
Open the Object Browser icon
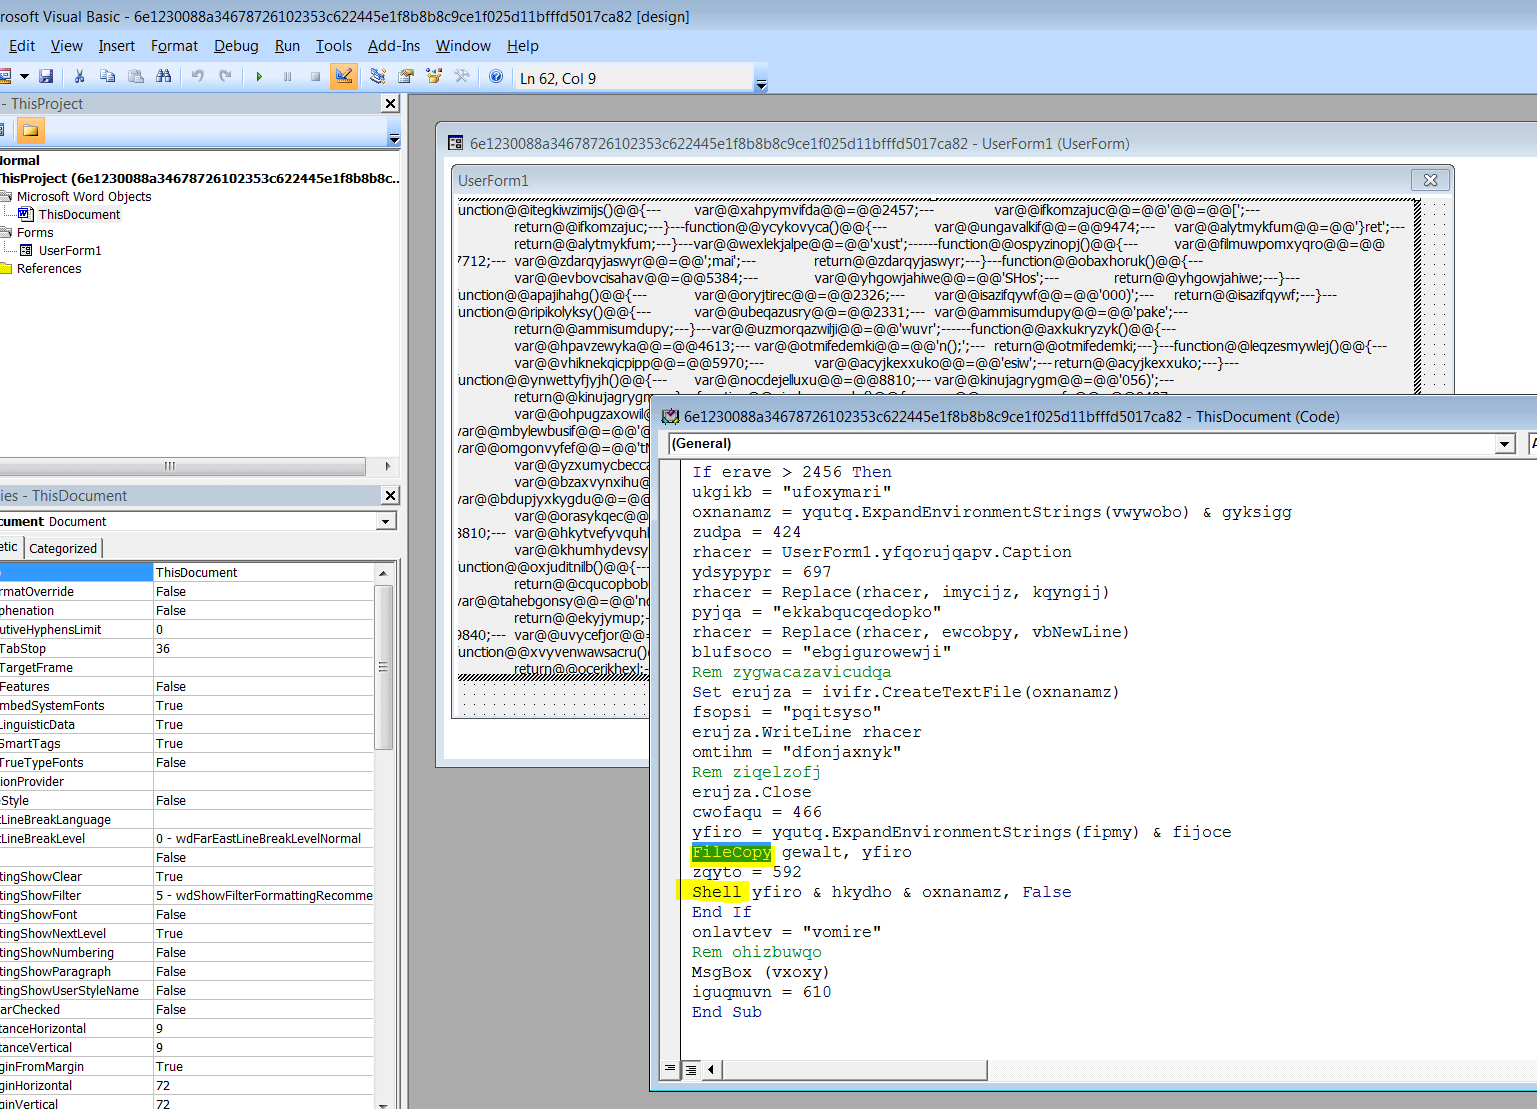433,76
